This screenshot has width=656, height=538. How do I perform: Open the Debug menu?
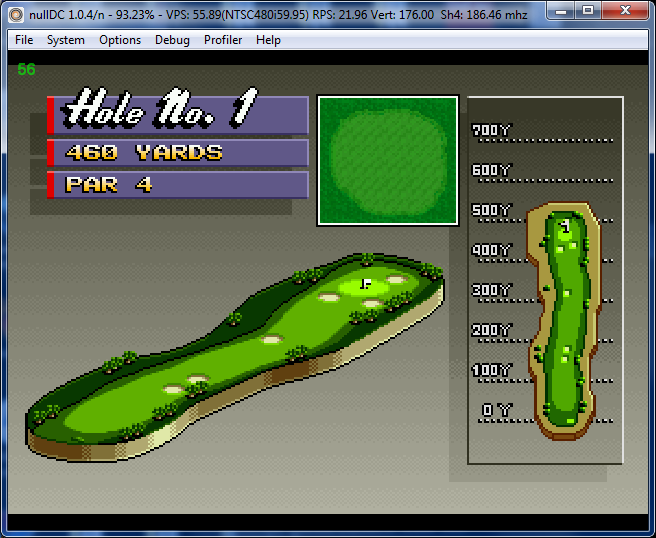point(172,40)
